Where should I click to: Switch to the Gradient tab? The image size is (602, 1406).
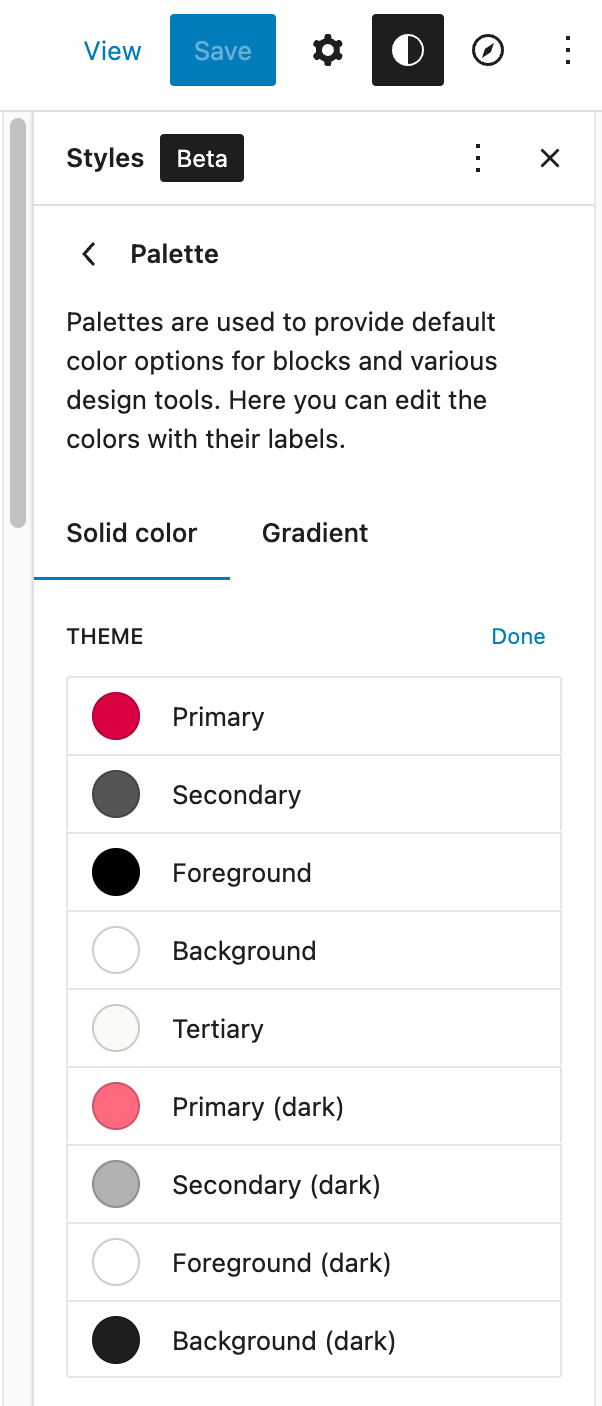pos(315,533)
